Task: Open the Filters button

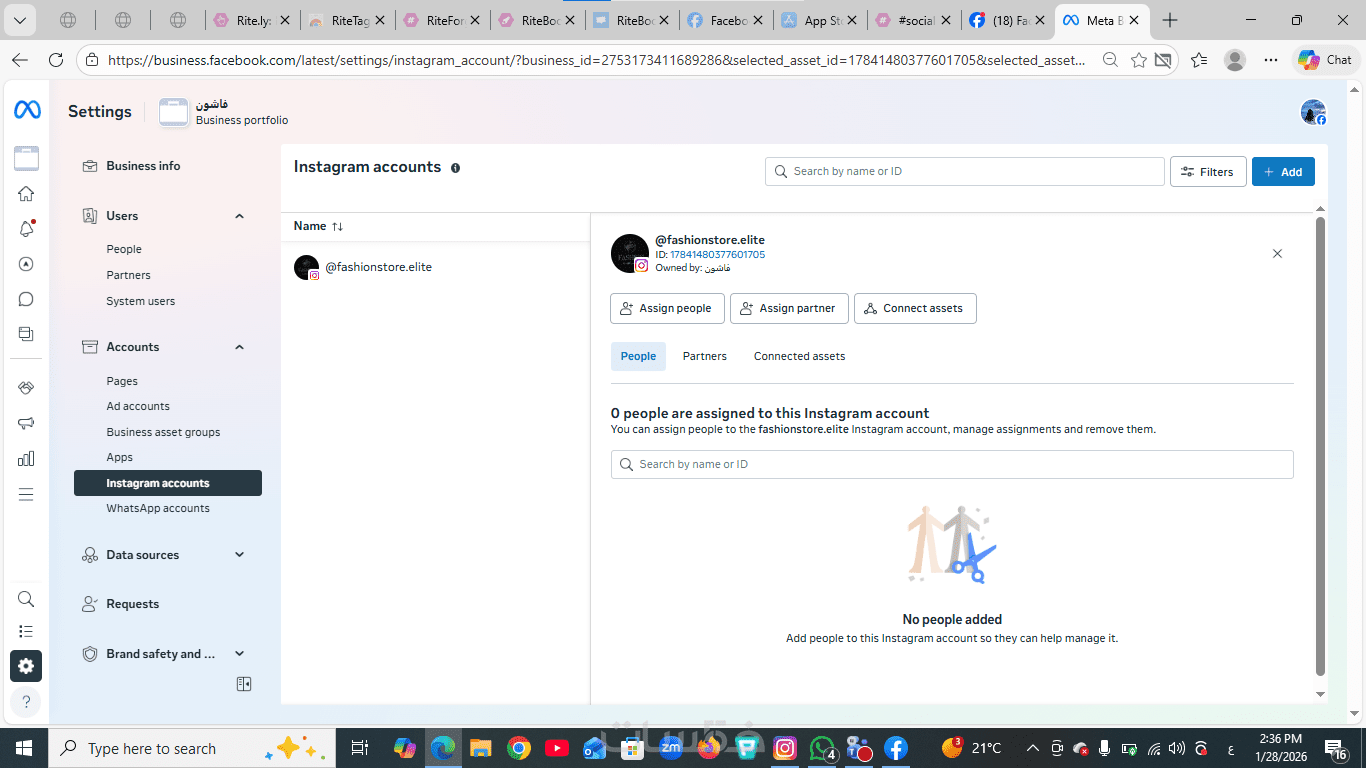Action: [x=1208, y=172]
